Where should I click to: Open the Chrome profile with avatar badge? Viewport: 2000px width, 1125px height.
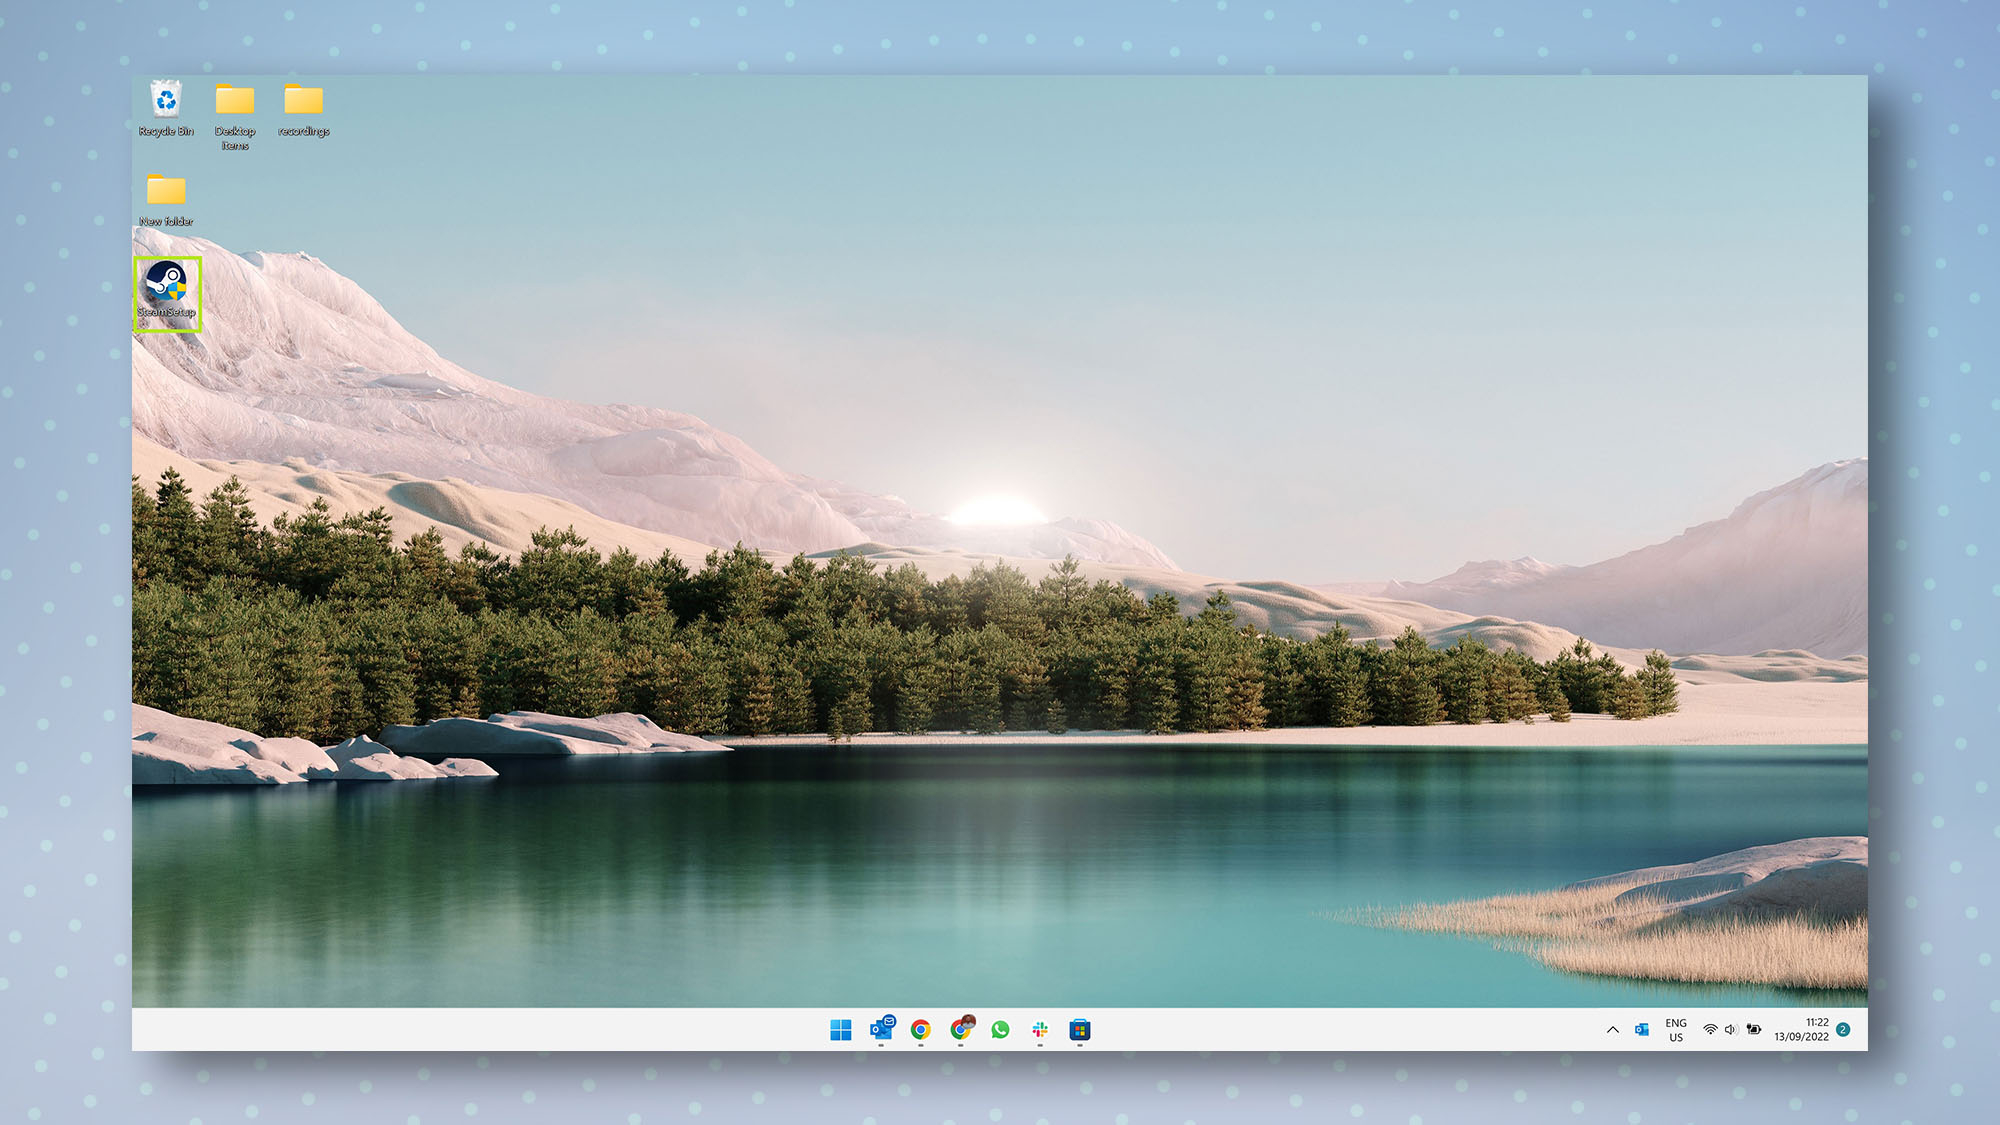tap(961, 1029)
